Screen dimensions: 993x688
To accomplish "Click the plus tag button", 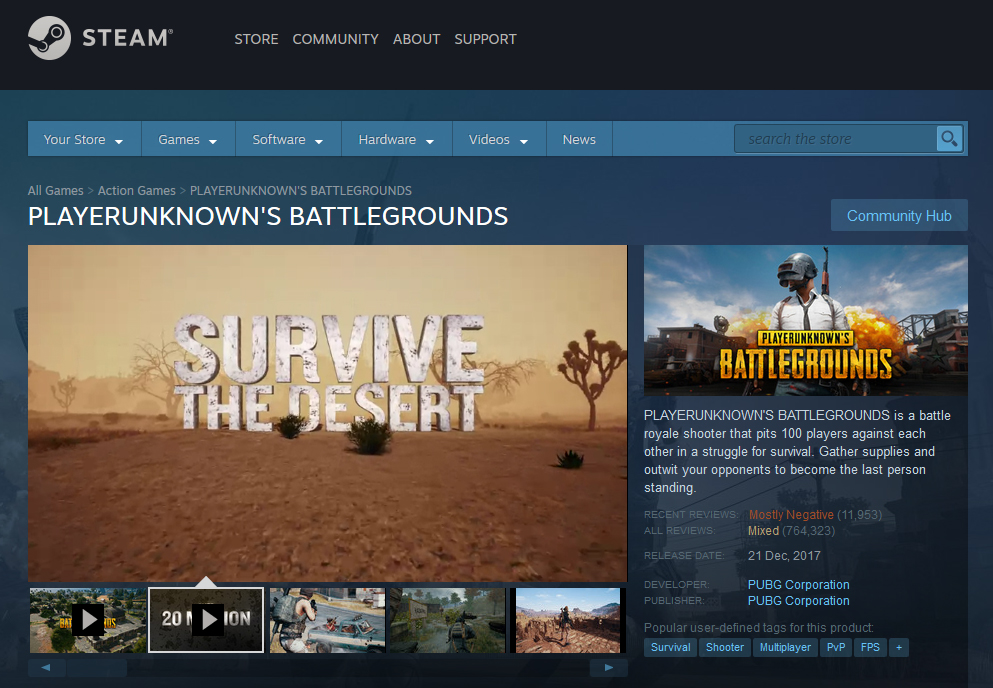I will coord(899,647).
